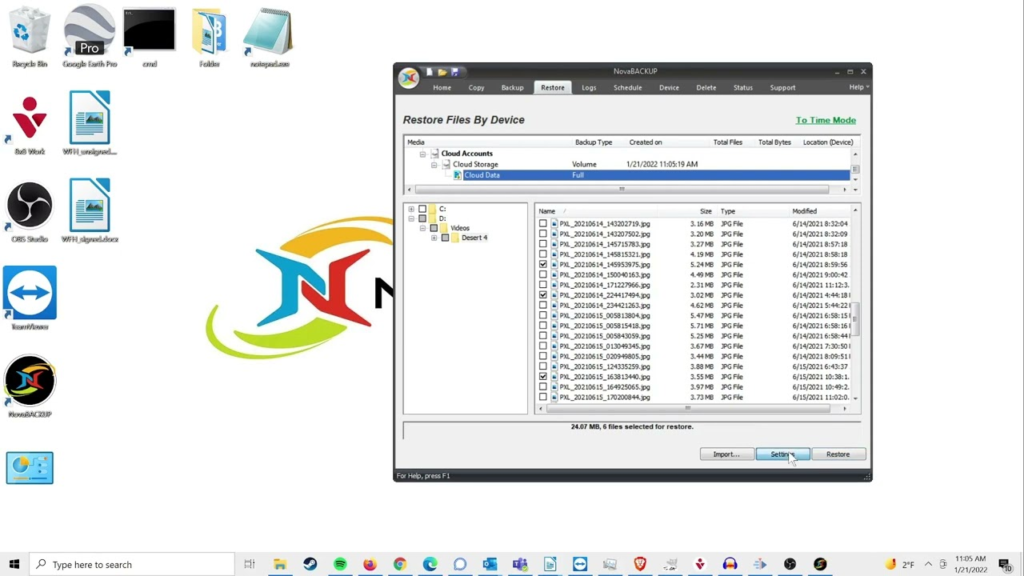Open Spotify from the taskbar
Viewport: 1024px width, 576px height.
(x=340, y=565)
